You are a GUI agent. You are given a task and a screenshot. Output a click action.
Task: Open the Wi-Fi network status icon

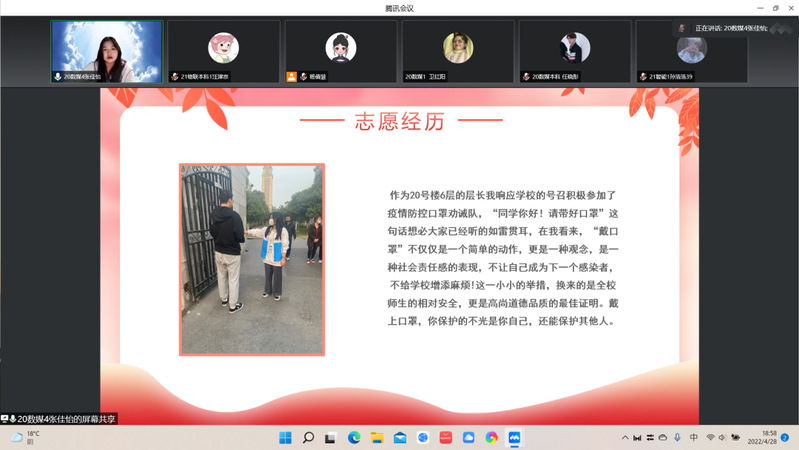point(710,437)
